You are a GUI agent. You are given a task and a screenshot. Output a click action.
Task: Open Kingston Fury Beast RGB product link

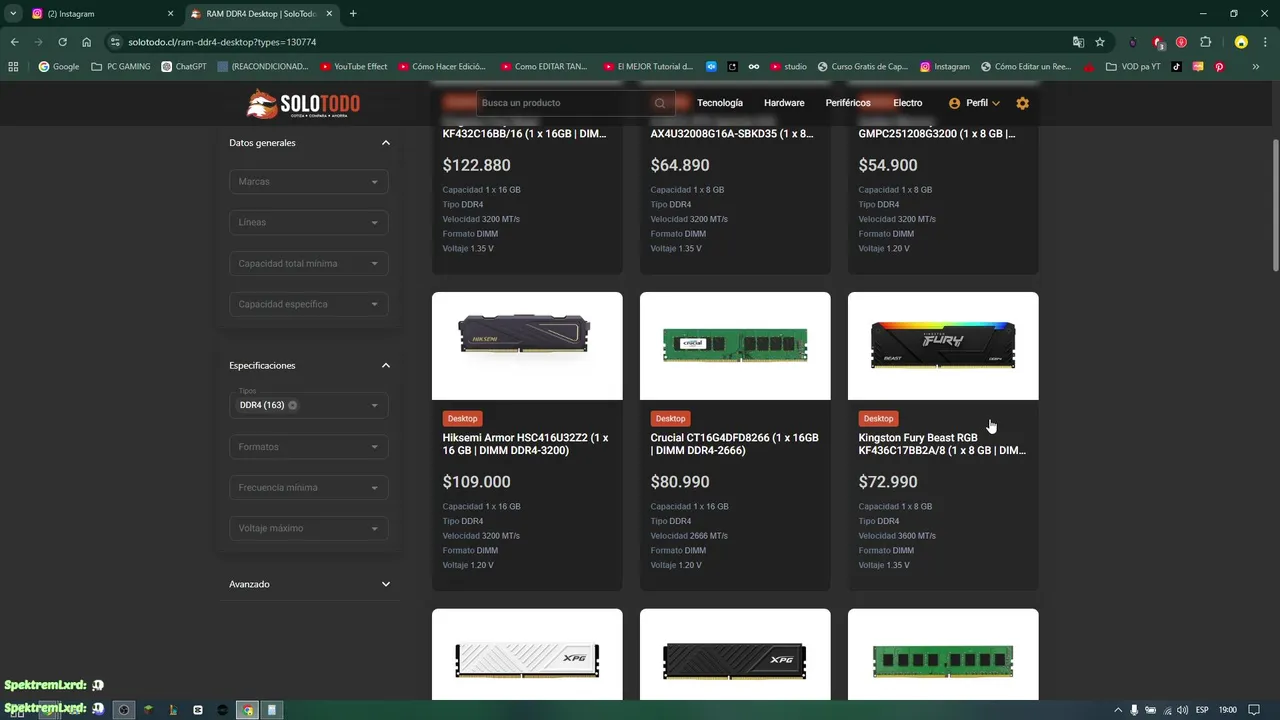(x=942, y=444)
